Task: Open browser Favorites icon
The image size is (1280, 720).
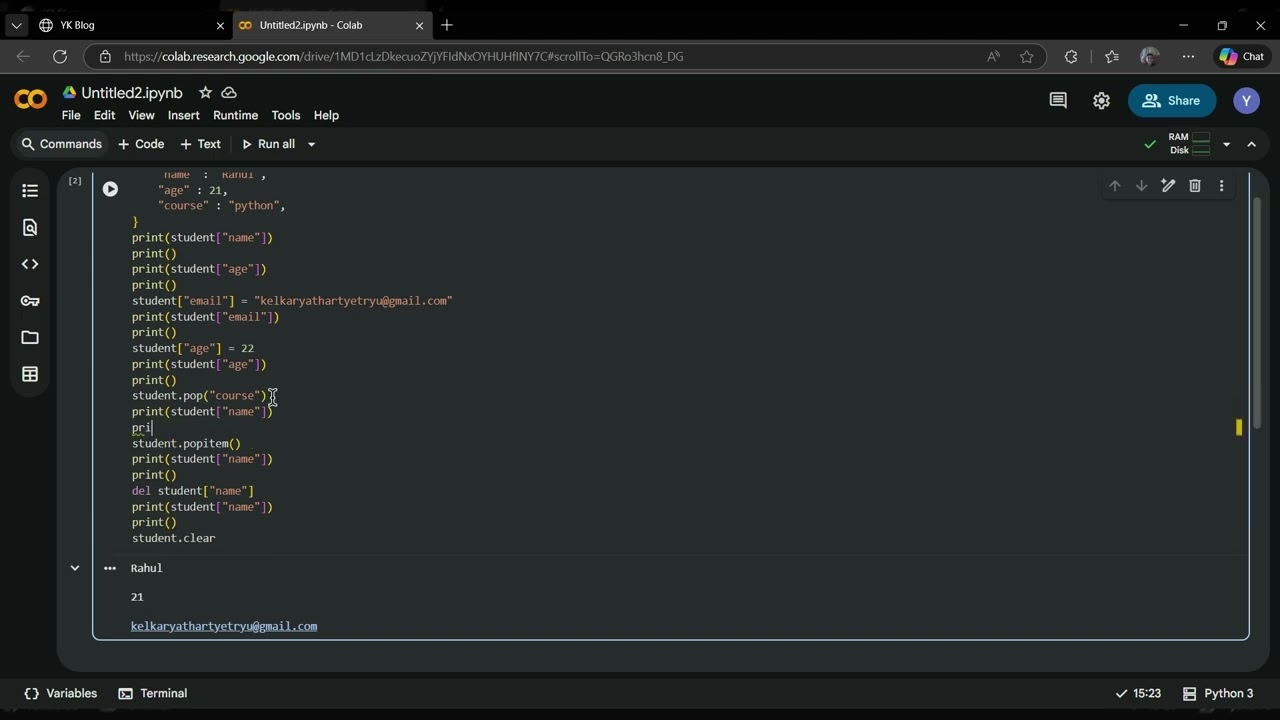Action: 1112,57
